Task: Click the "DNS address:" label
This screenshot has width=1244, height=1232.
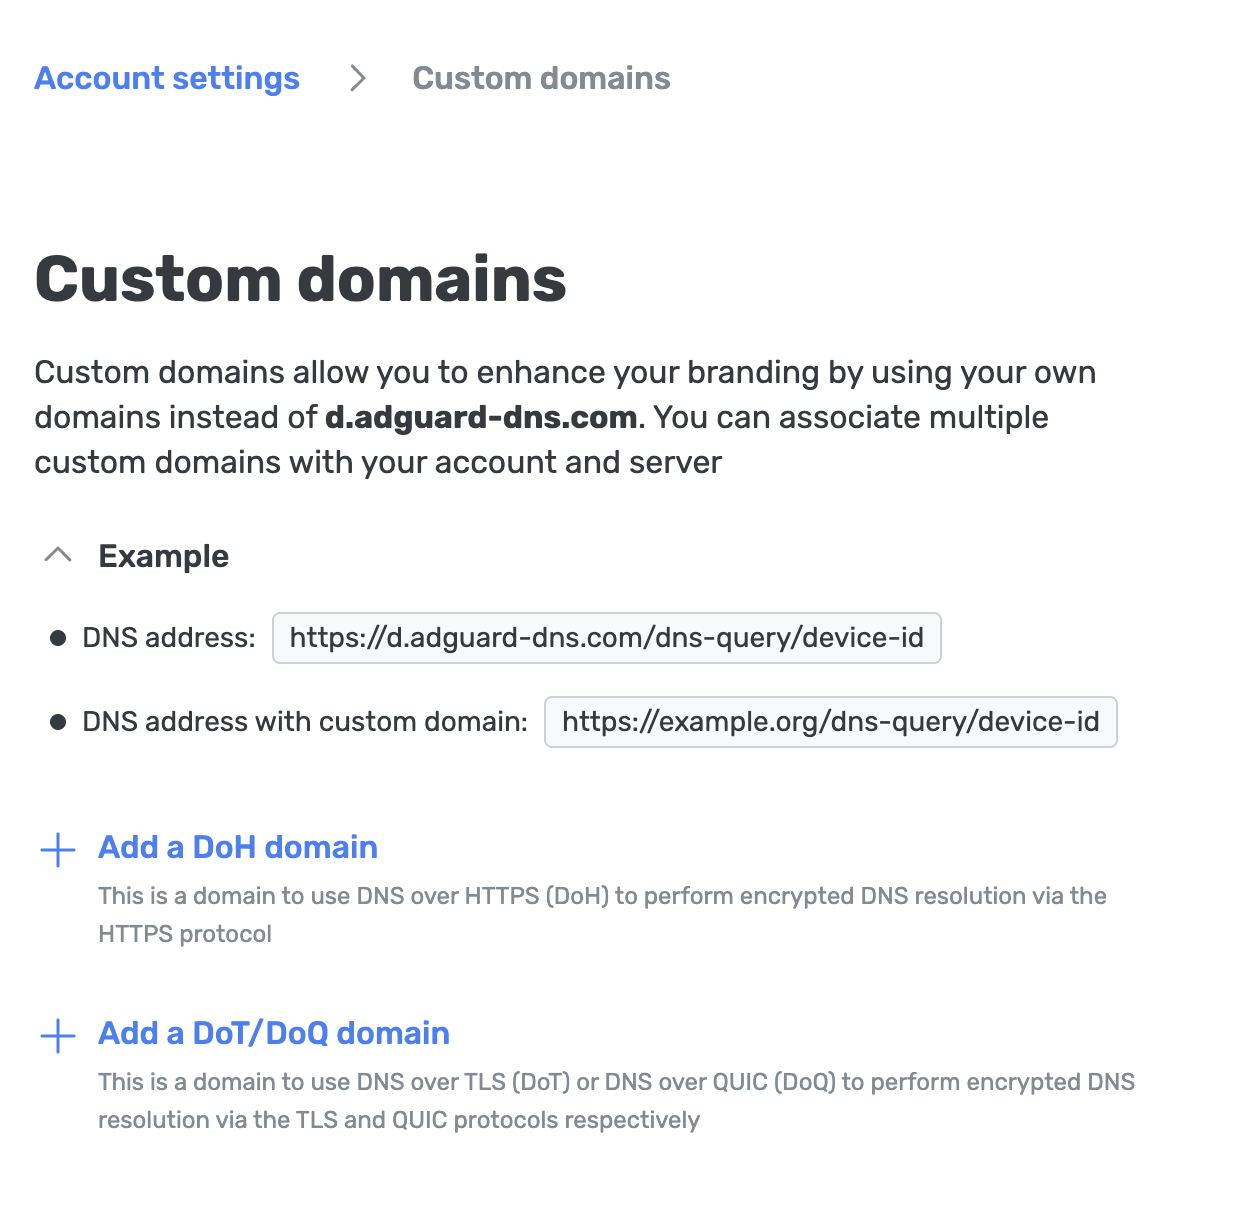Action: click(169, 638)
